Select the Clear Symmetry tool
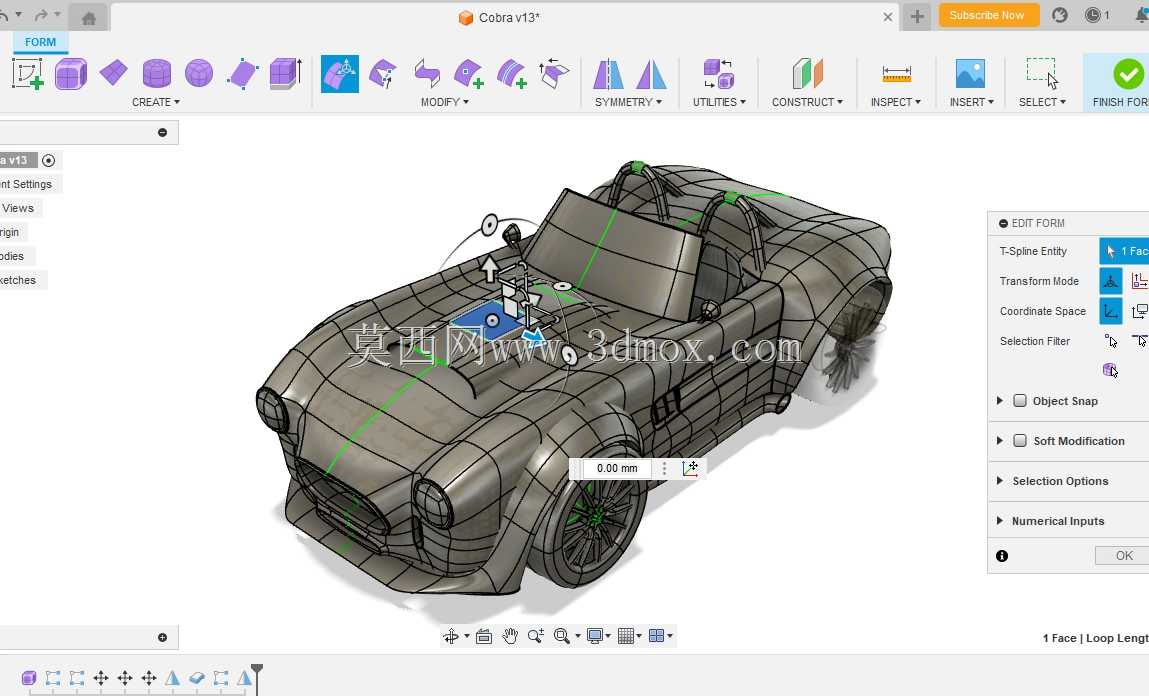Viewport: 1149px width, 696px height. [x=651, y=74]
